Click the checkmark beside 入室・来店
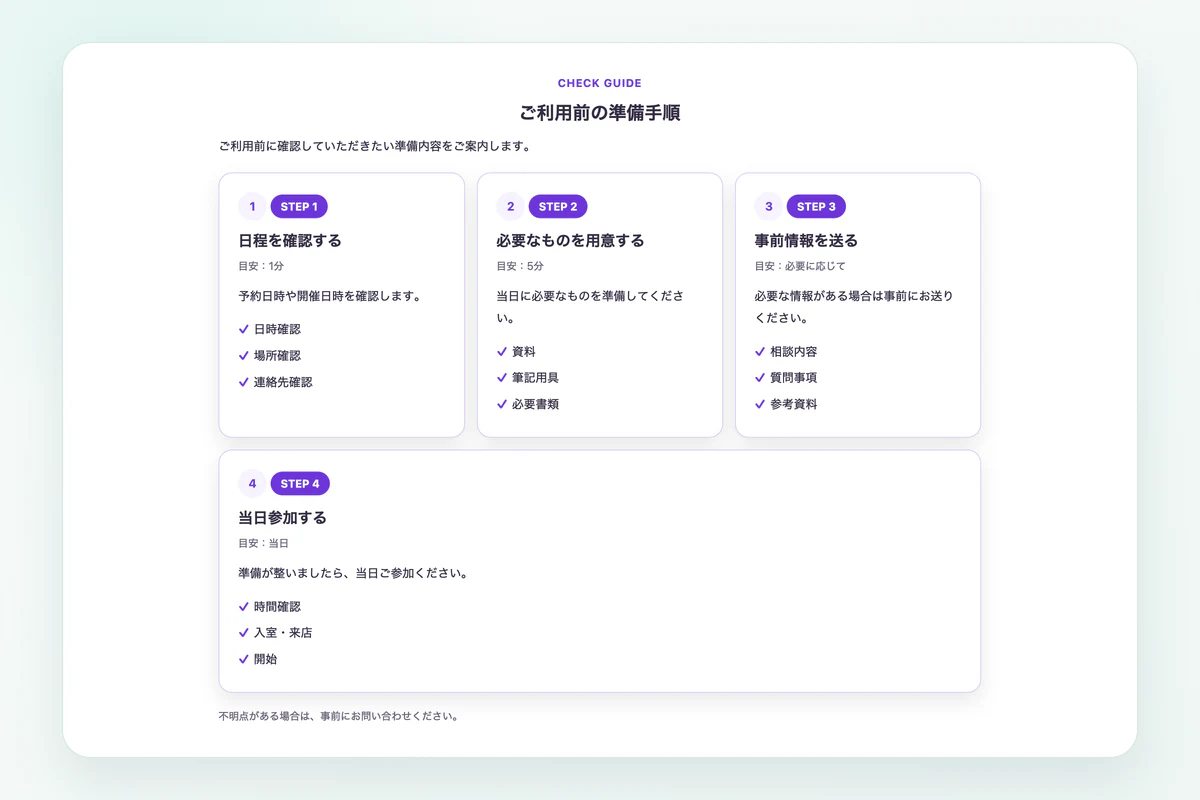 tap(244, 633)
